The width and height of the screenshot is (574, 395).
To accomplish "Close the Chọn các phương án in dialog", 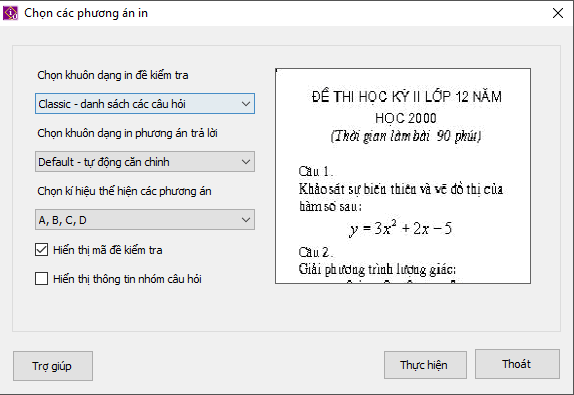I will pos(558,13).
